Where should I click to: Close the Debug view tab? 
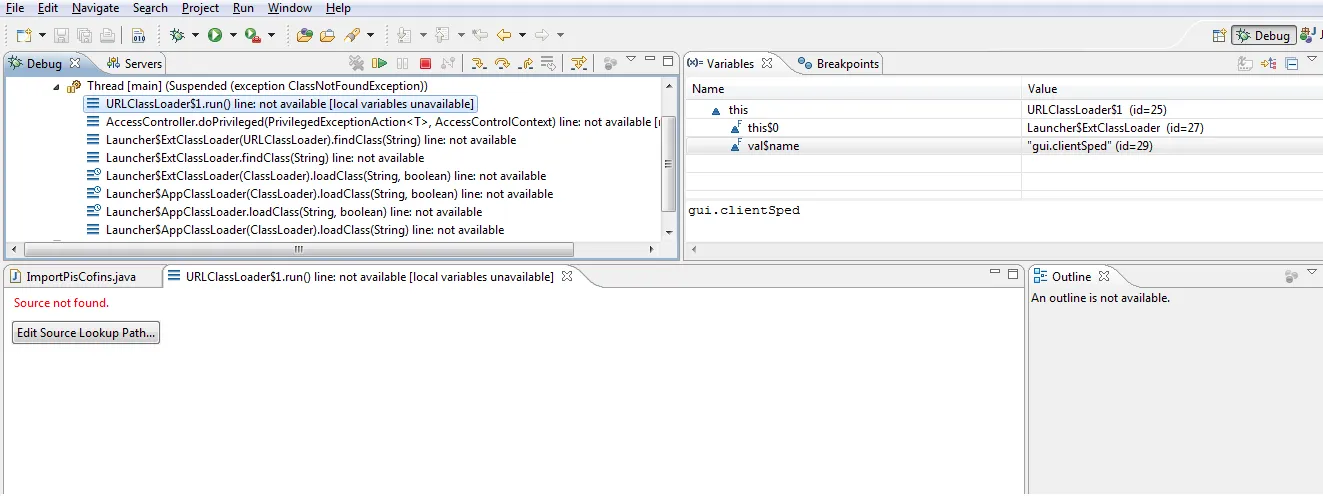74,63
